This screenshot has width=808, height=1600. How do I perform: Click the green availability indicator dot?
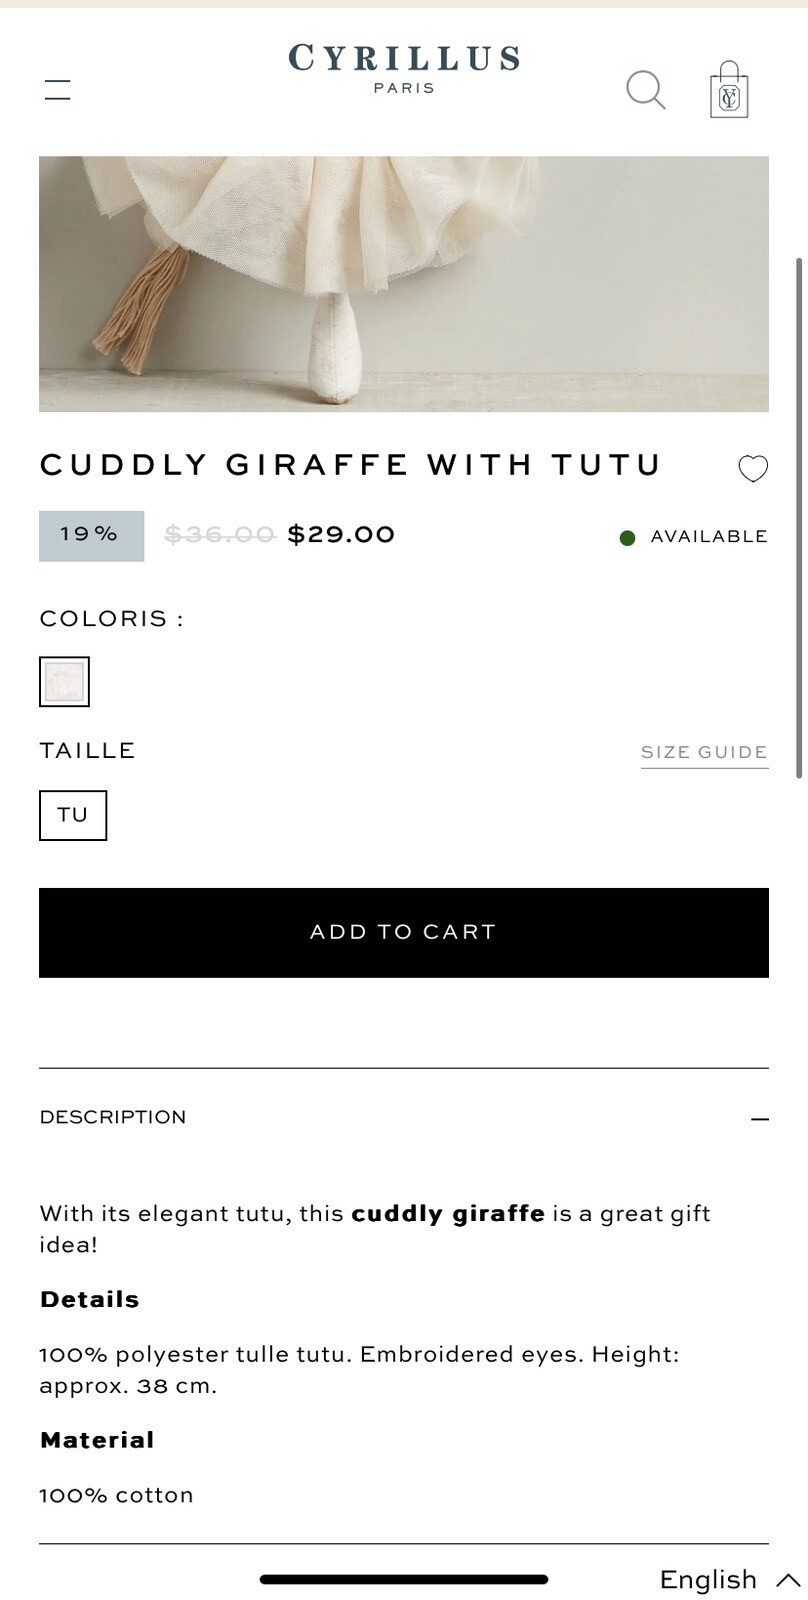pos(628,538)
